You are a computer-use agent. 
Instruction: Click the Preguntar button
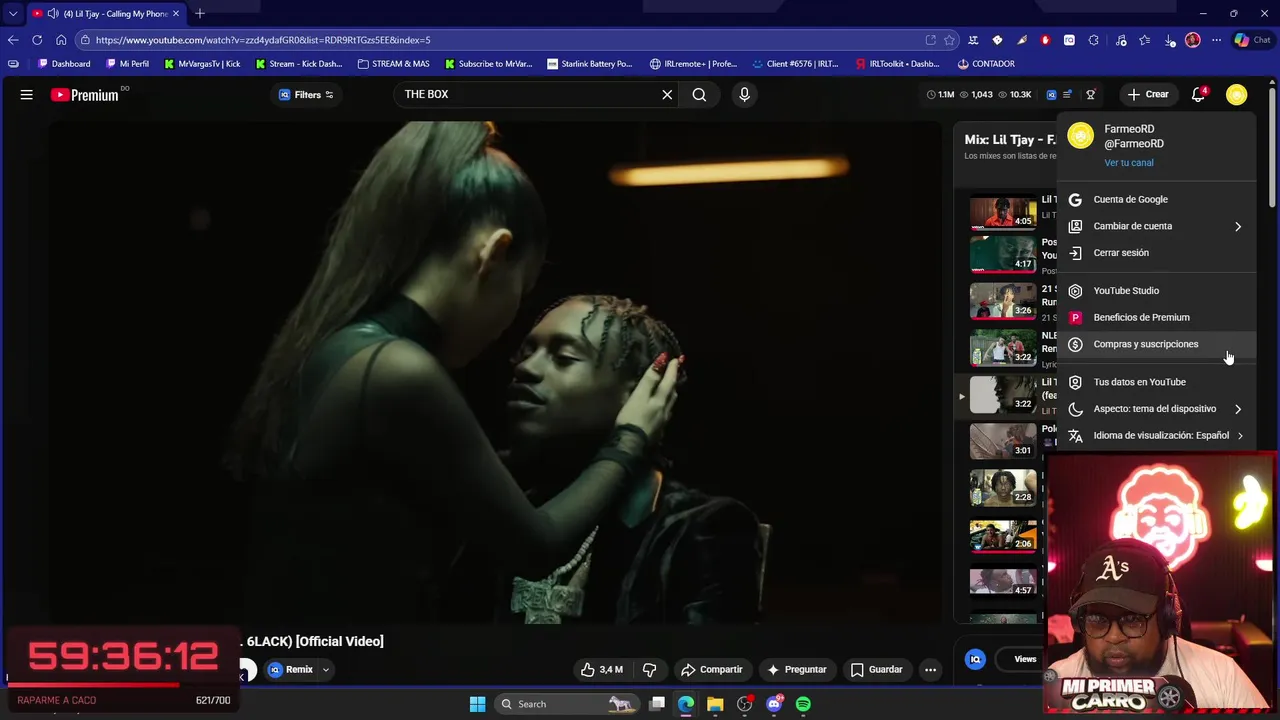pyautogui.click(x=796, y=670)
